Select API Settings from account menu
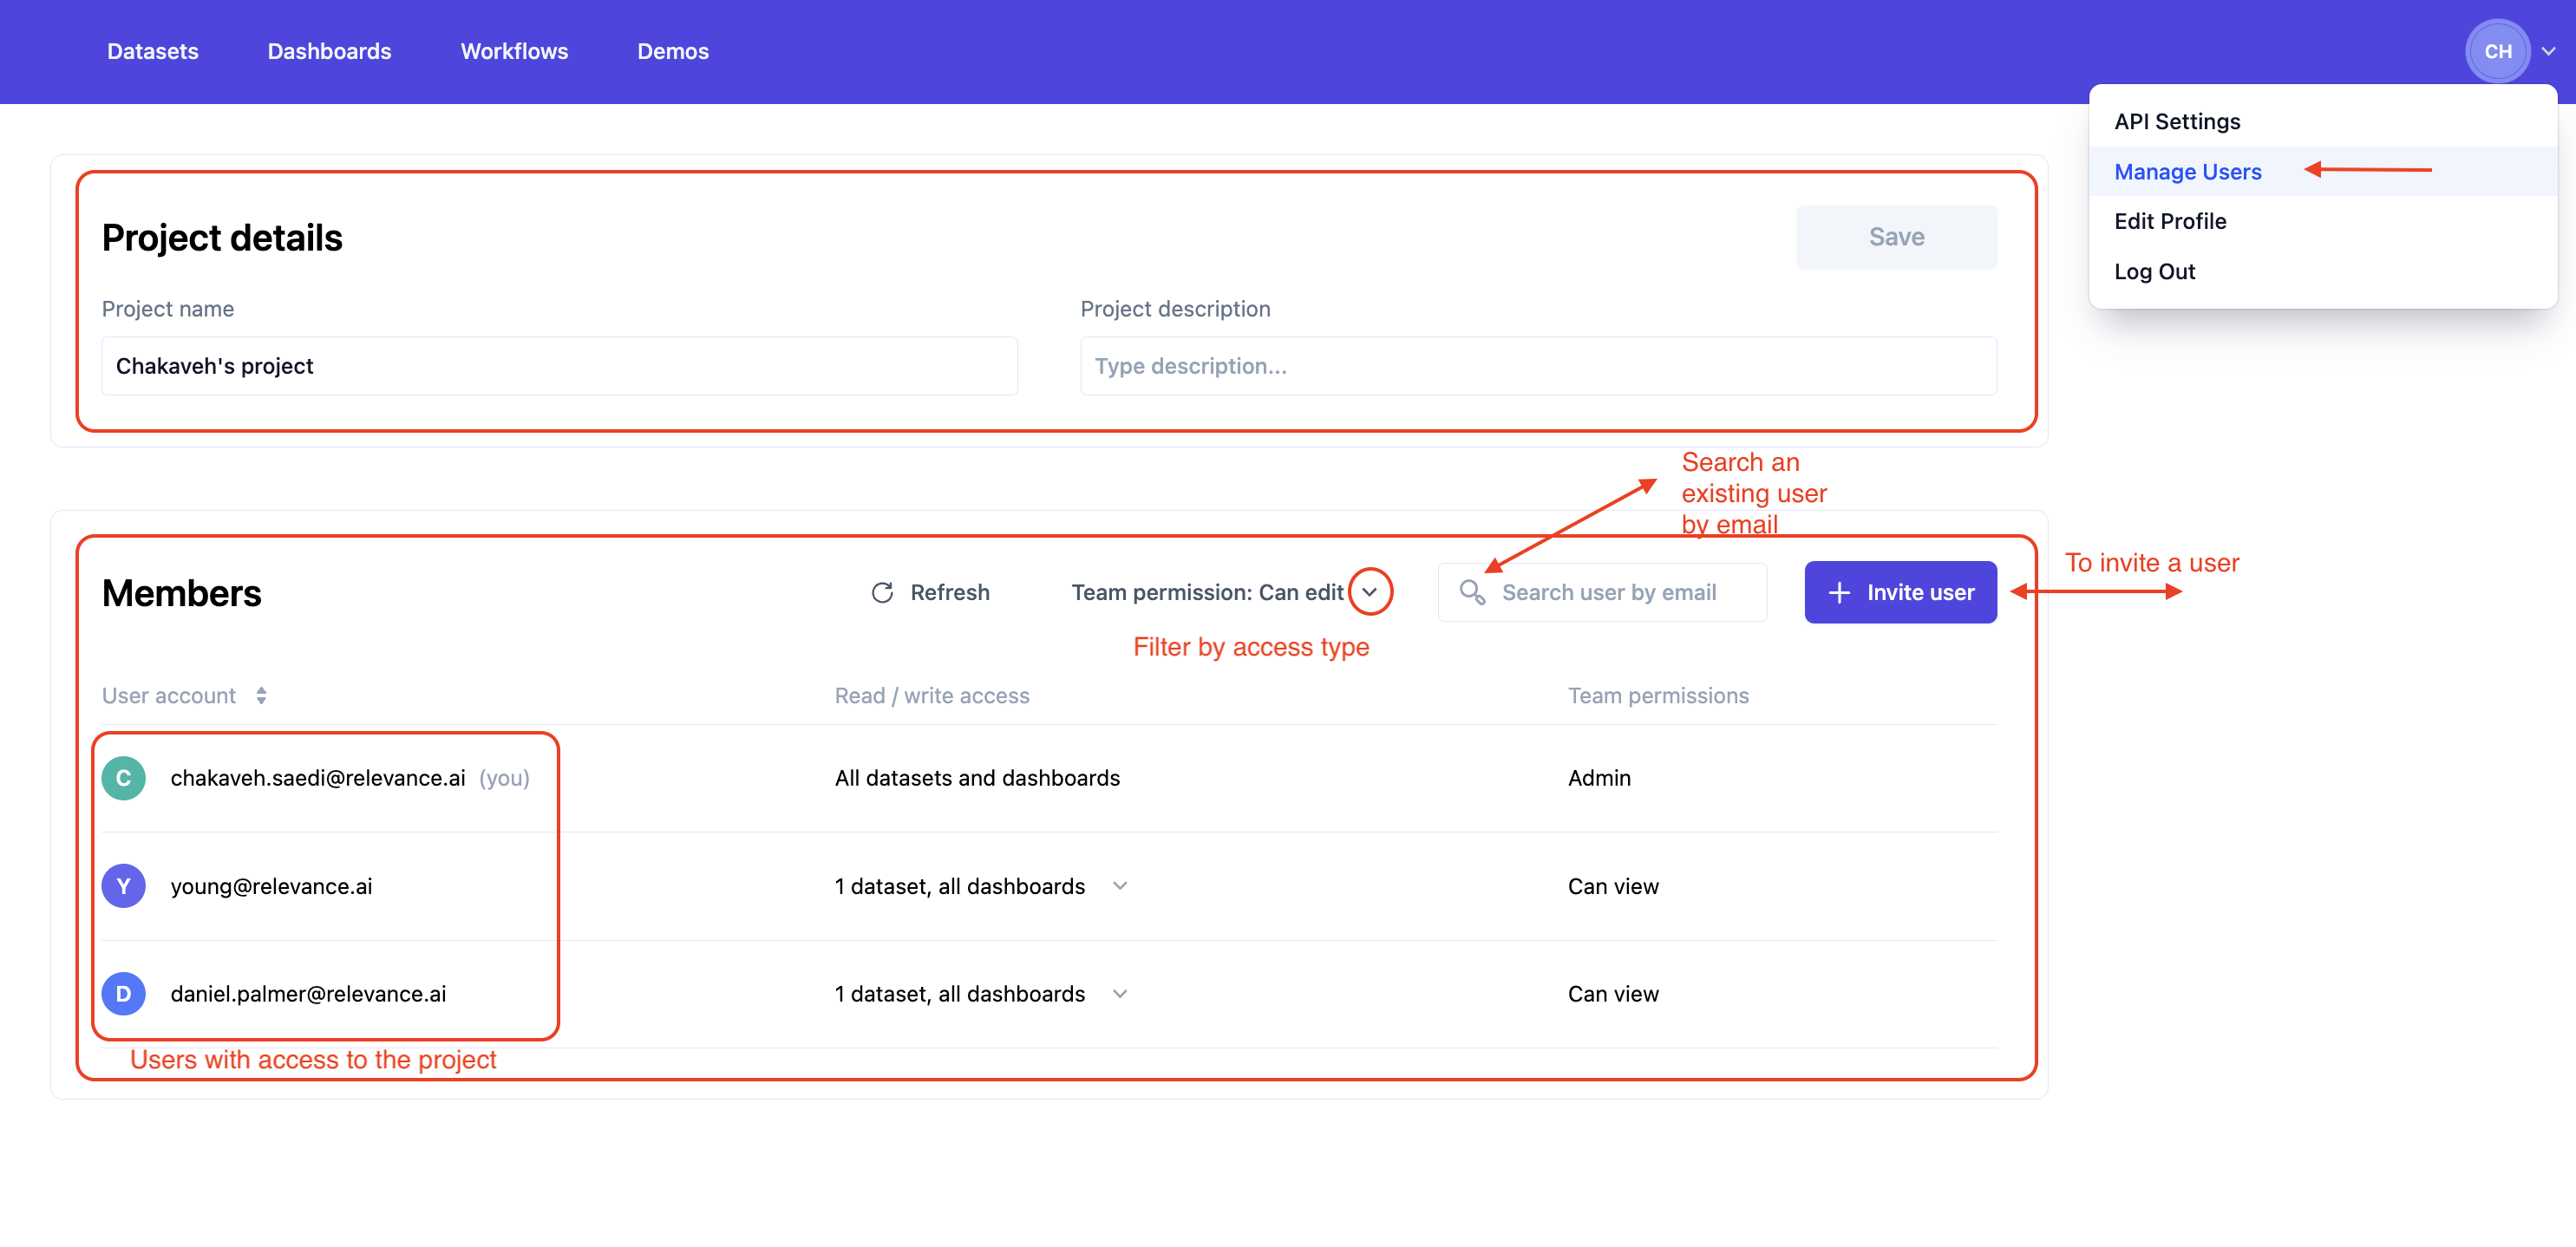The height and width of the screenshot is (1247, 2576). 2177,122
